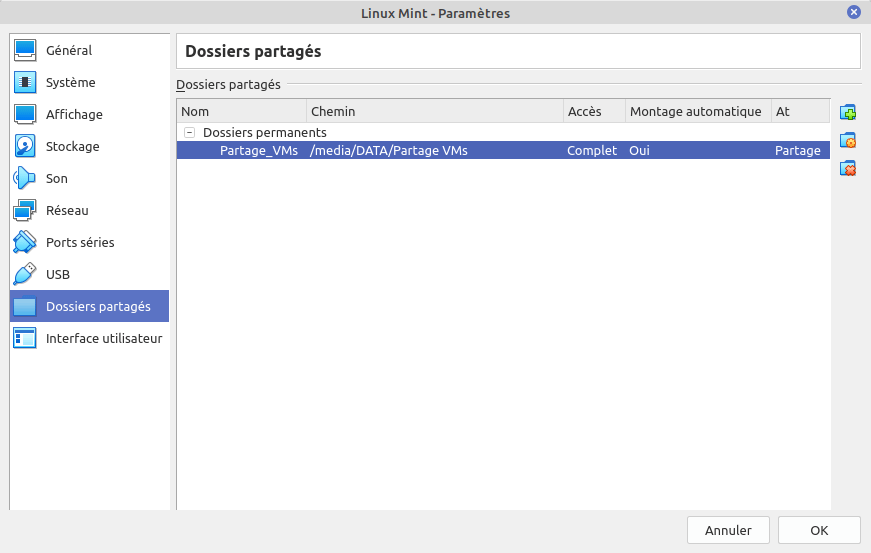The height and width of the screenshot is (553, 871).
Task: Switch to the Affichage settings
Action: click(74, 114)
